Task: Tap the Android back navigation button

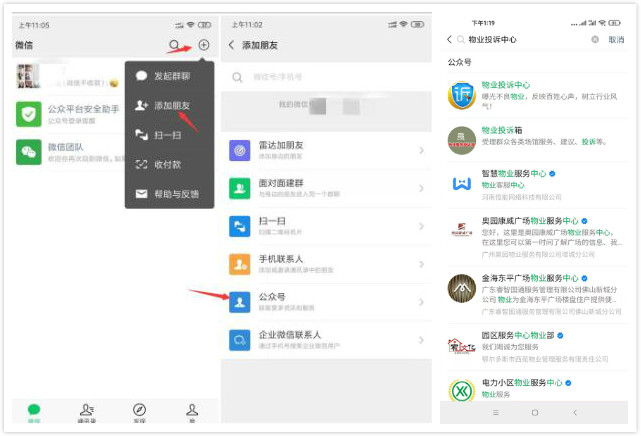Action: pos(574,413)
